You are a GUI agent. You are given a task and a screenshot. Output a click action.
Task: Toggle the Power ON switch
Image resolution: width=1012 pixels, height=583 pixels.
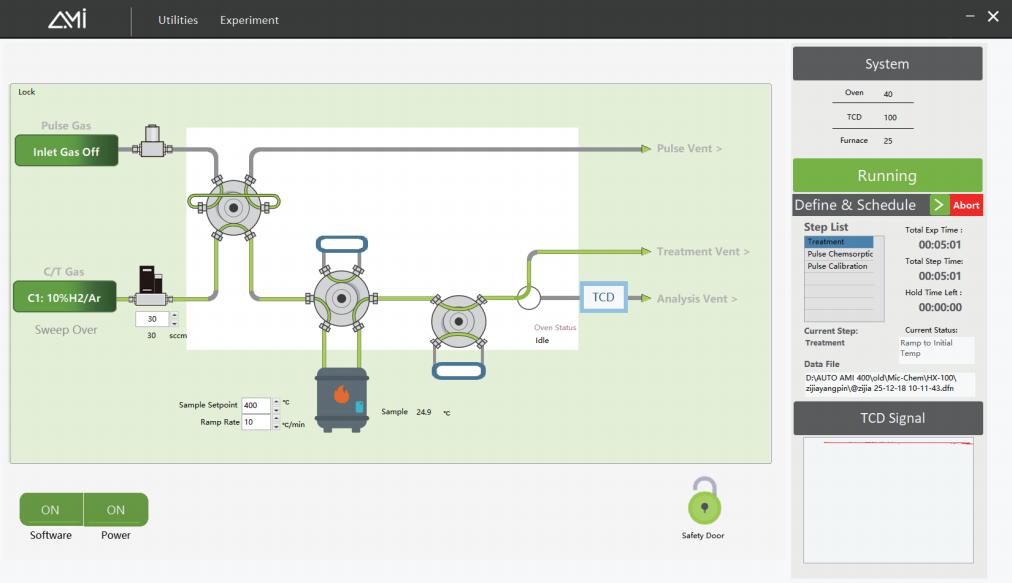(116, 510)
